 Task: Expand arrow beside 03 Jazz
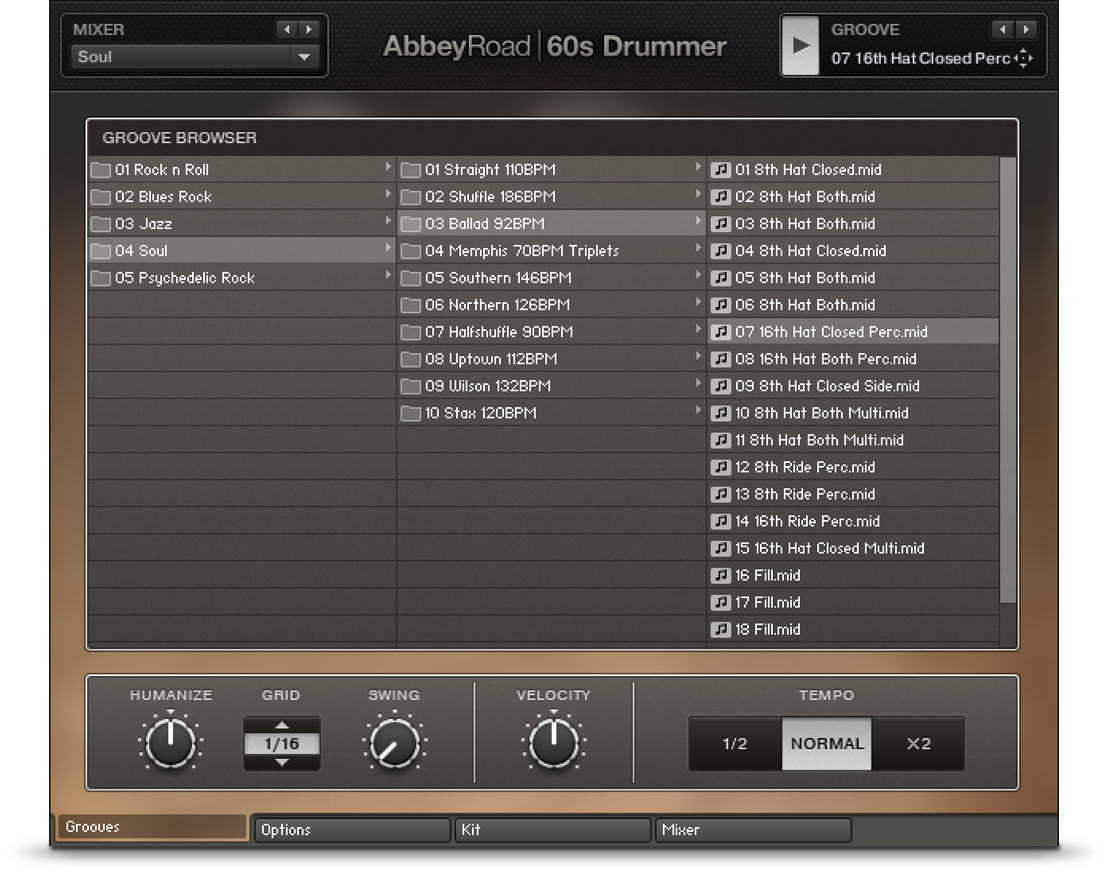388,221
